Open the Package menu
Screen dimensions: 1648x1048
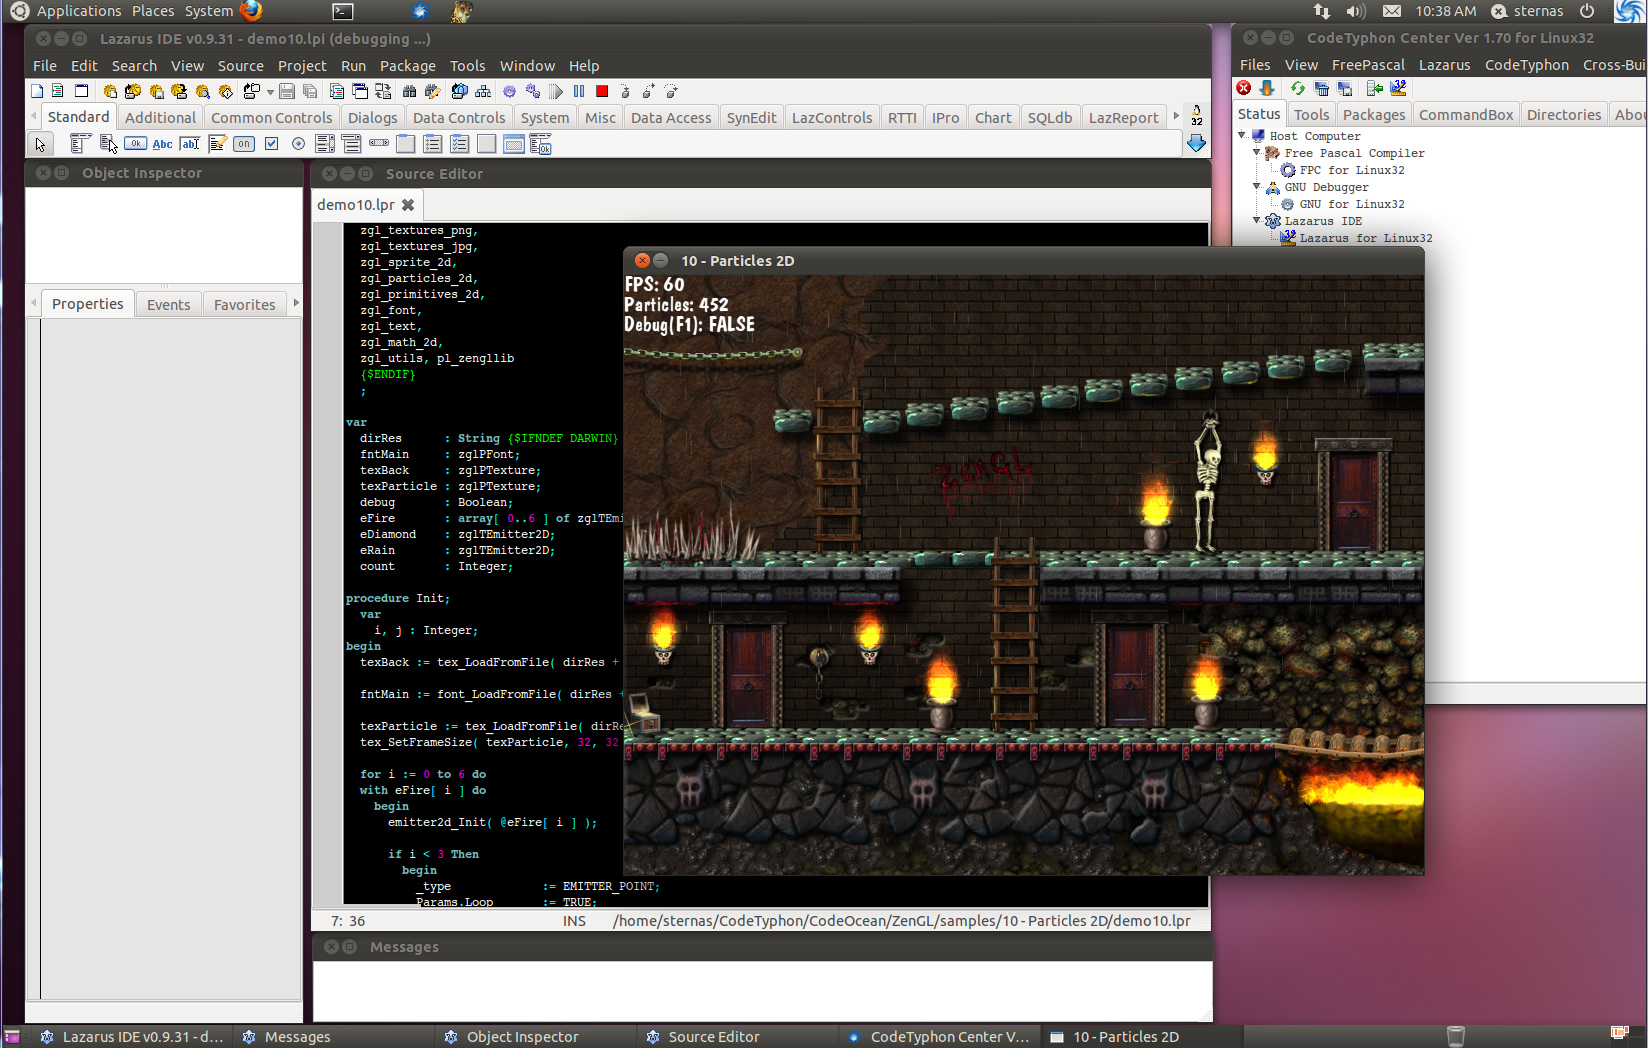[x=407, y=66]
